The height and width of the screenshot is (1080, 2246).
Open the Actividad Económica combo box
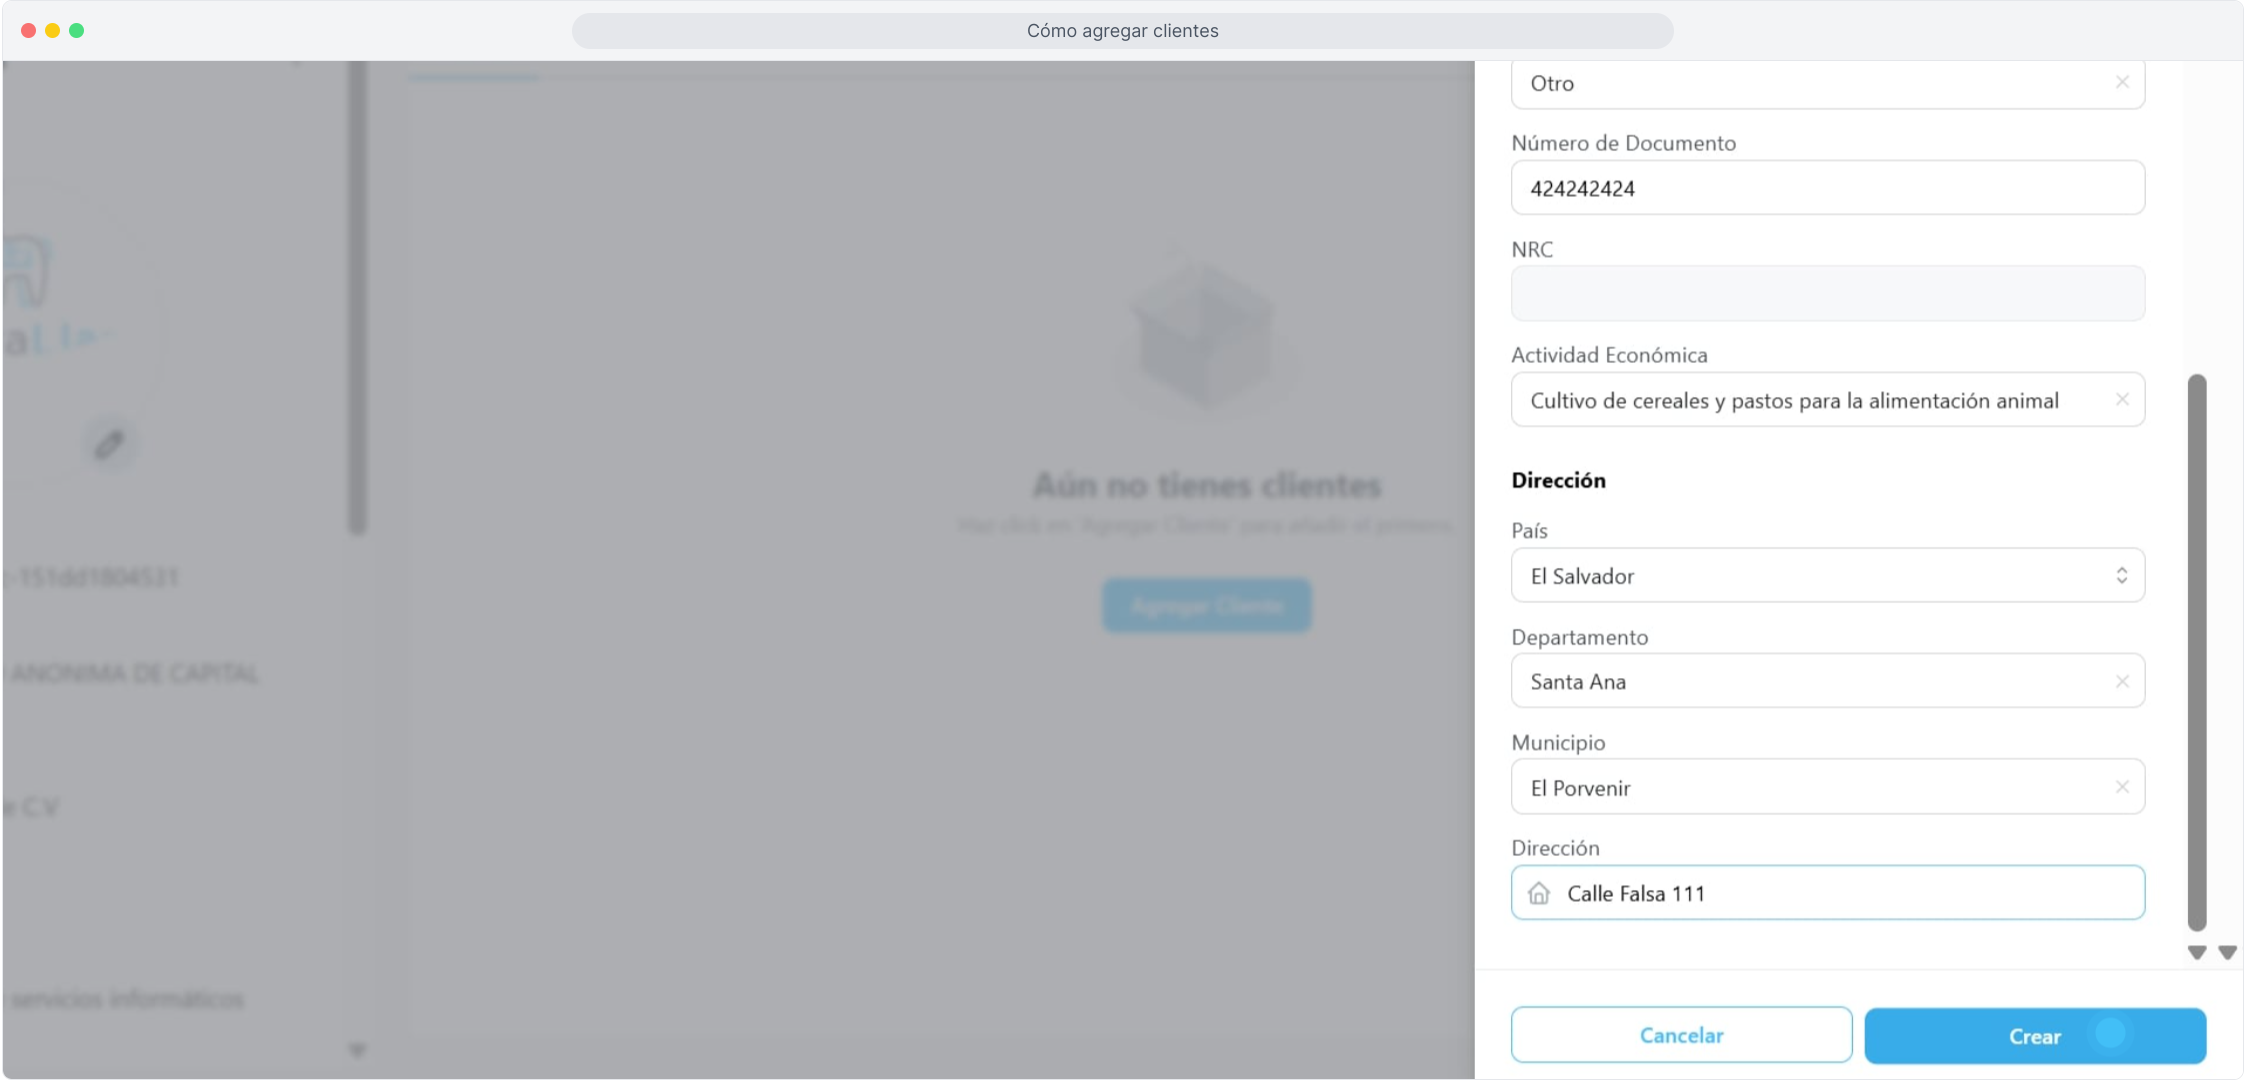click(1800, 401)
